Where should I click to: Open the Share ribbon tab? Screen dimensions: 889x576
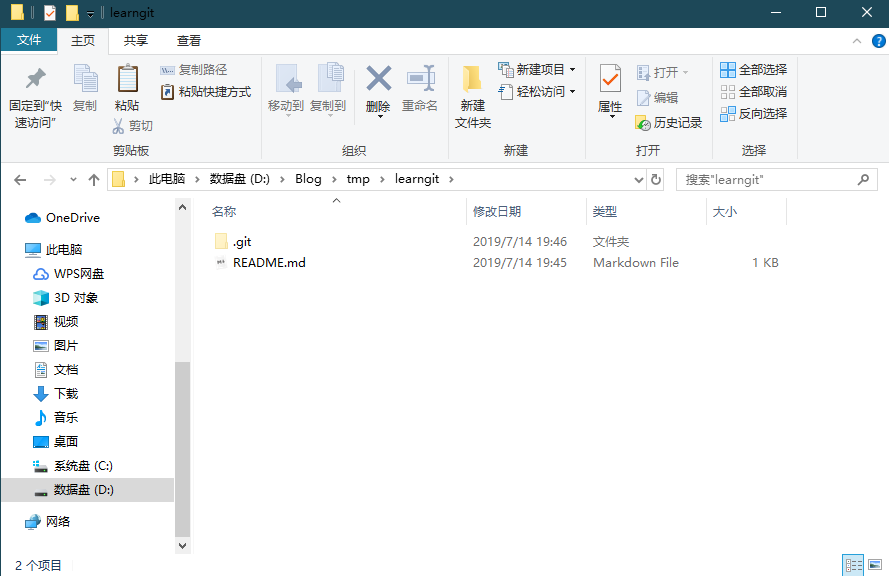[x=136, y=41]
